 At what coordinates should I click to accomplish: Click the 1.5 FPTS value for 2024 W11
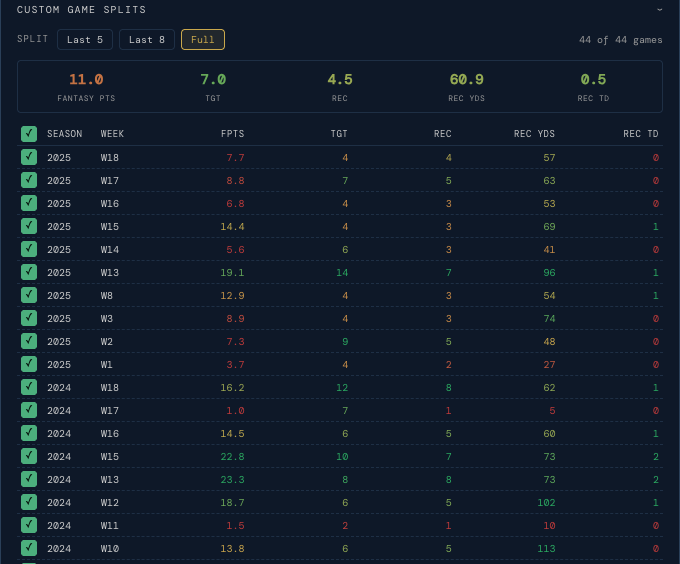[x=235, y=525]
